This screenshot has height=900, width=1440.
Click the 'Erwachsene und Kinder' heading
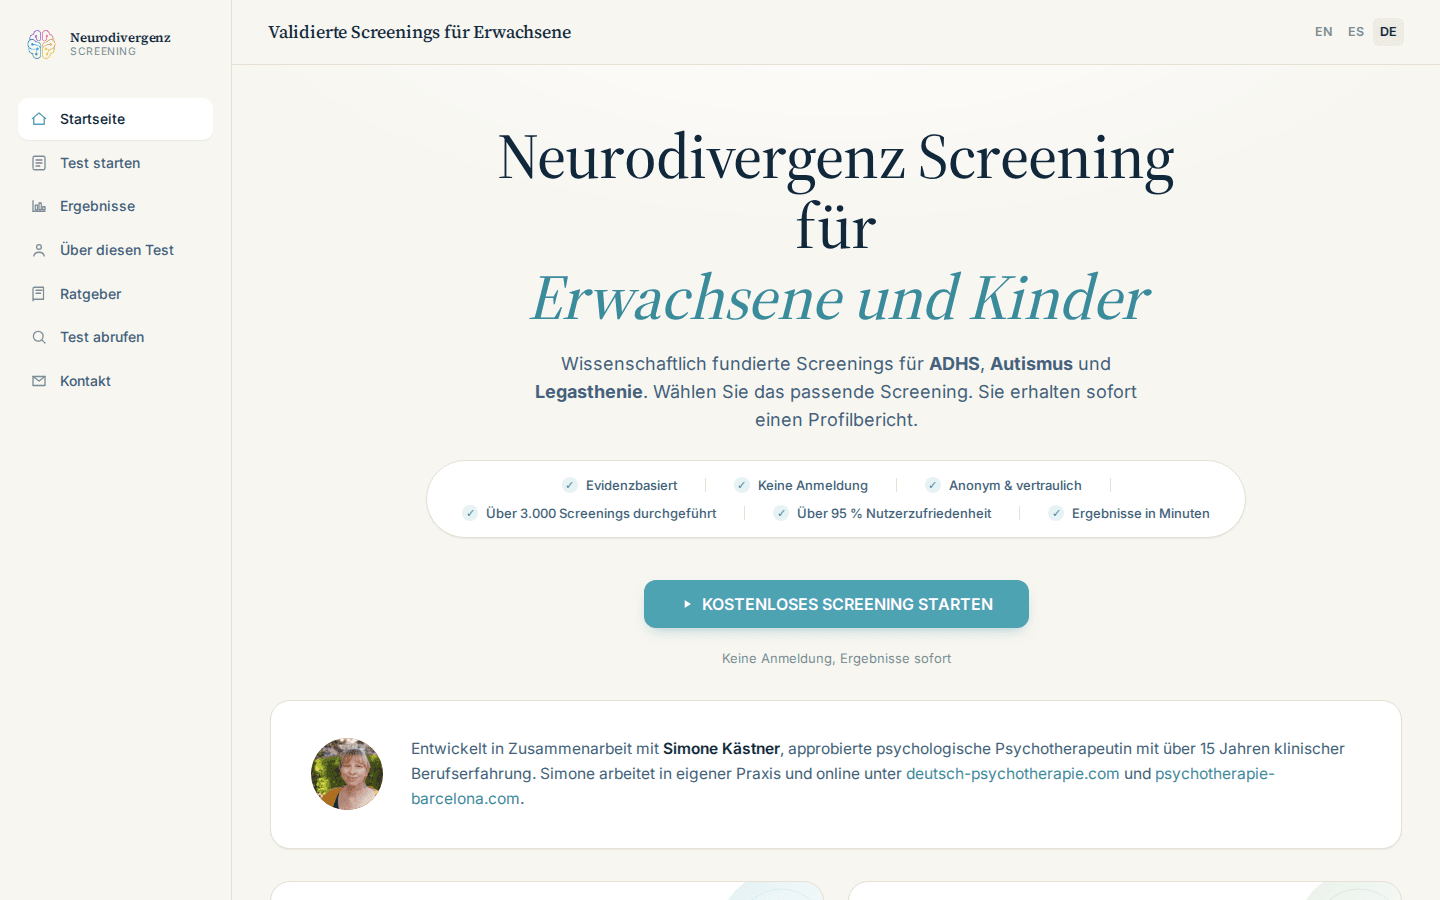[x=839, y=298]
